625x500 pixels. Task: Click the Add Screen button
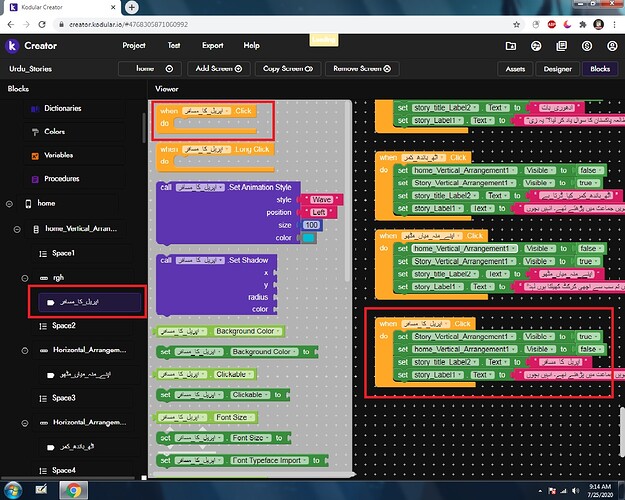(x=218, y=69)
